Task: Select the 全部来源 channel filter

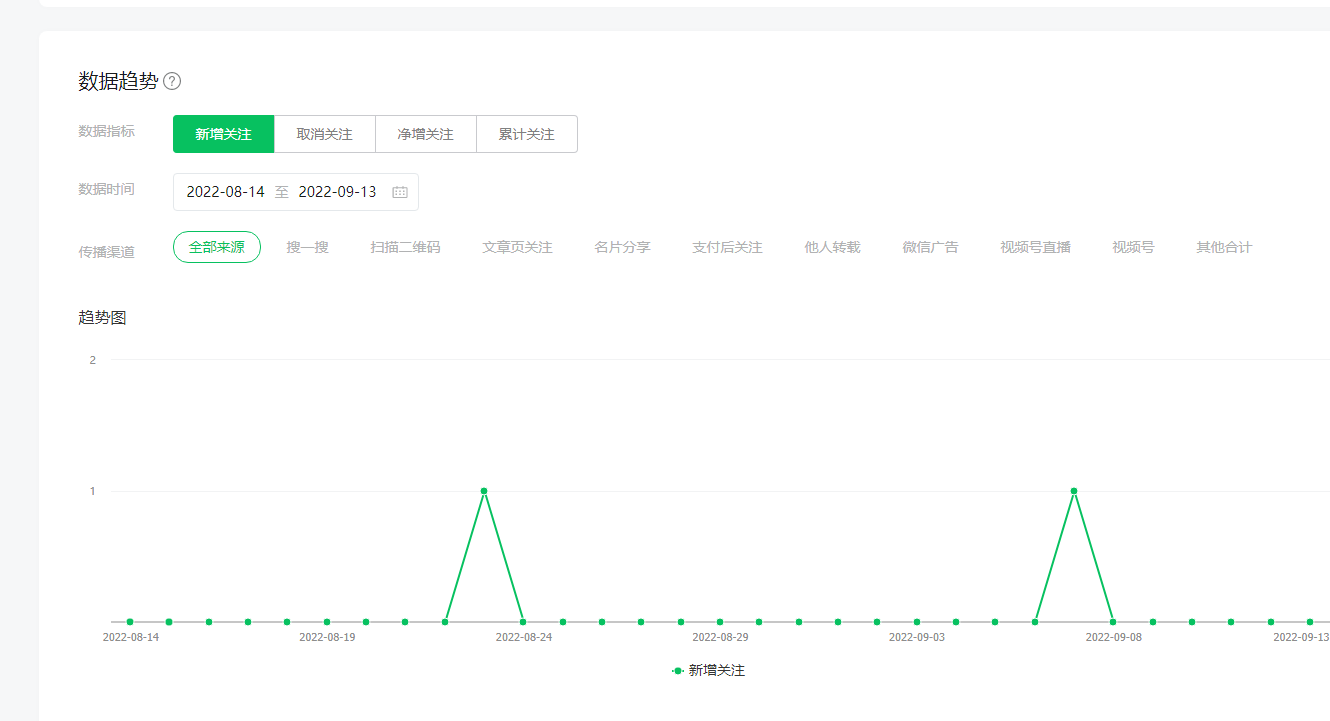Action: pos(217,247)
